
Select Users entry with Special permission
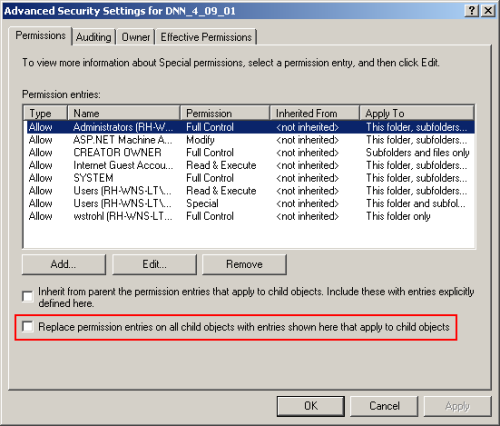click(250, 203)
